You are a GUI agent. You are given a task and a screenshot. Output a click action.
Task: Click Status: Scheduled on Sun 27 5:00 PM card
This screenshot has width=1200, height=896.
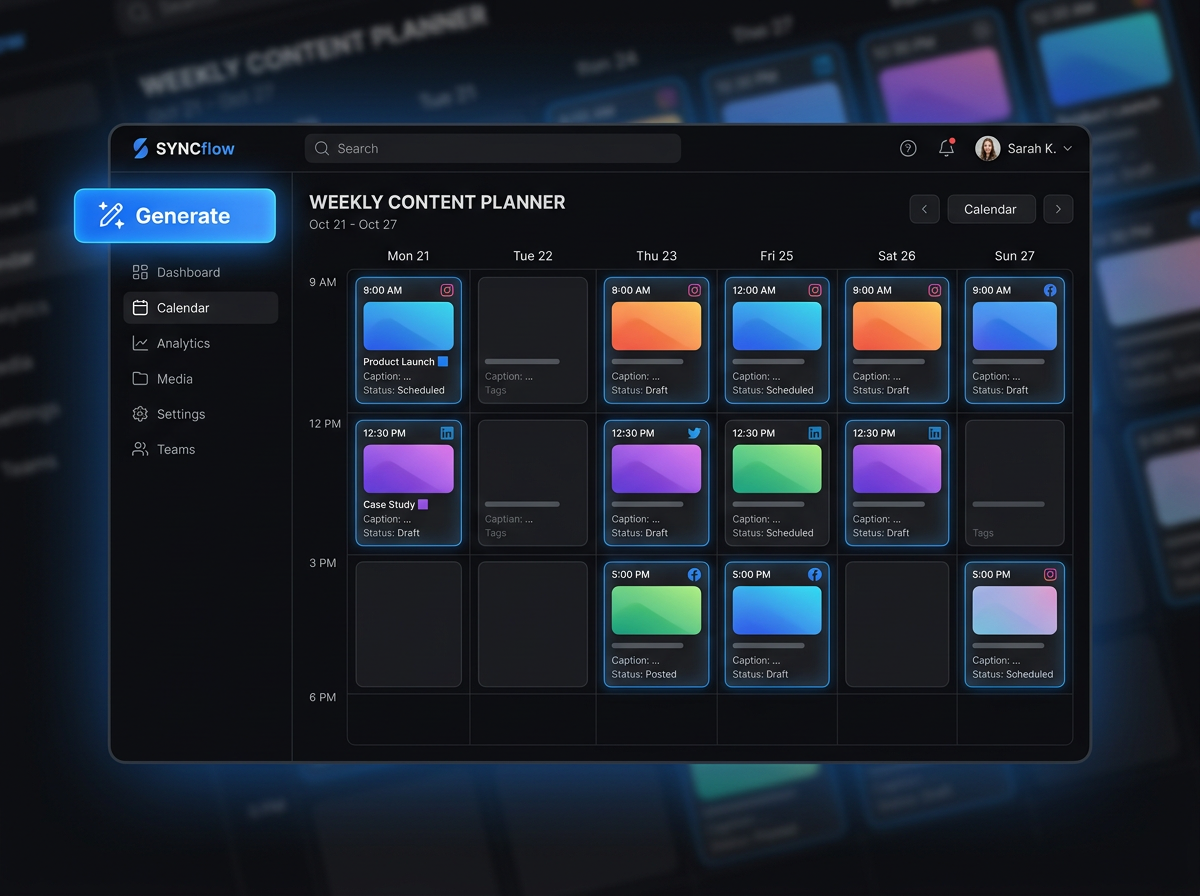1013,674
